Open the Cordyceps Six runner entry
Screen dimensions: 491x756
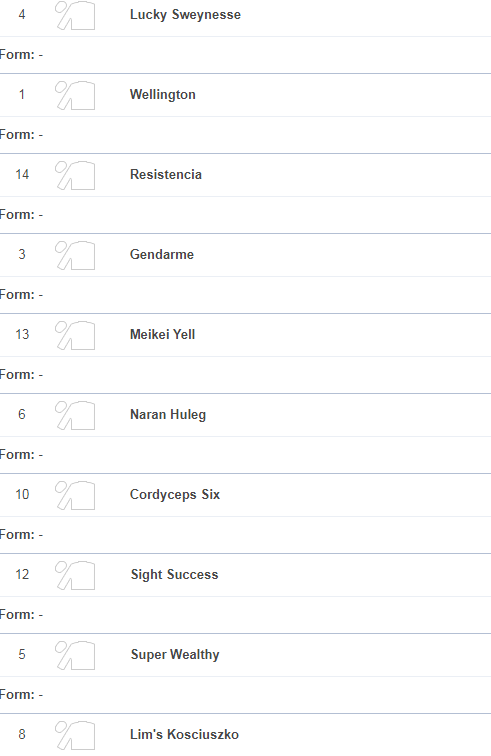175,495
